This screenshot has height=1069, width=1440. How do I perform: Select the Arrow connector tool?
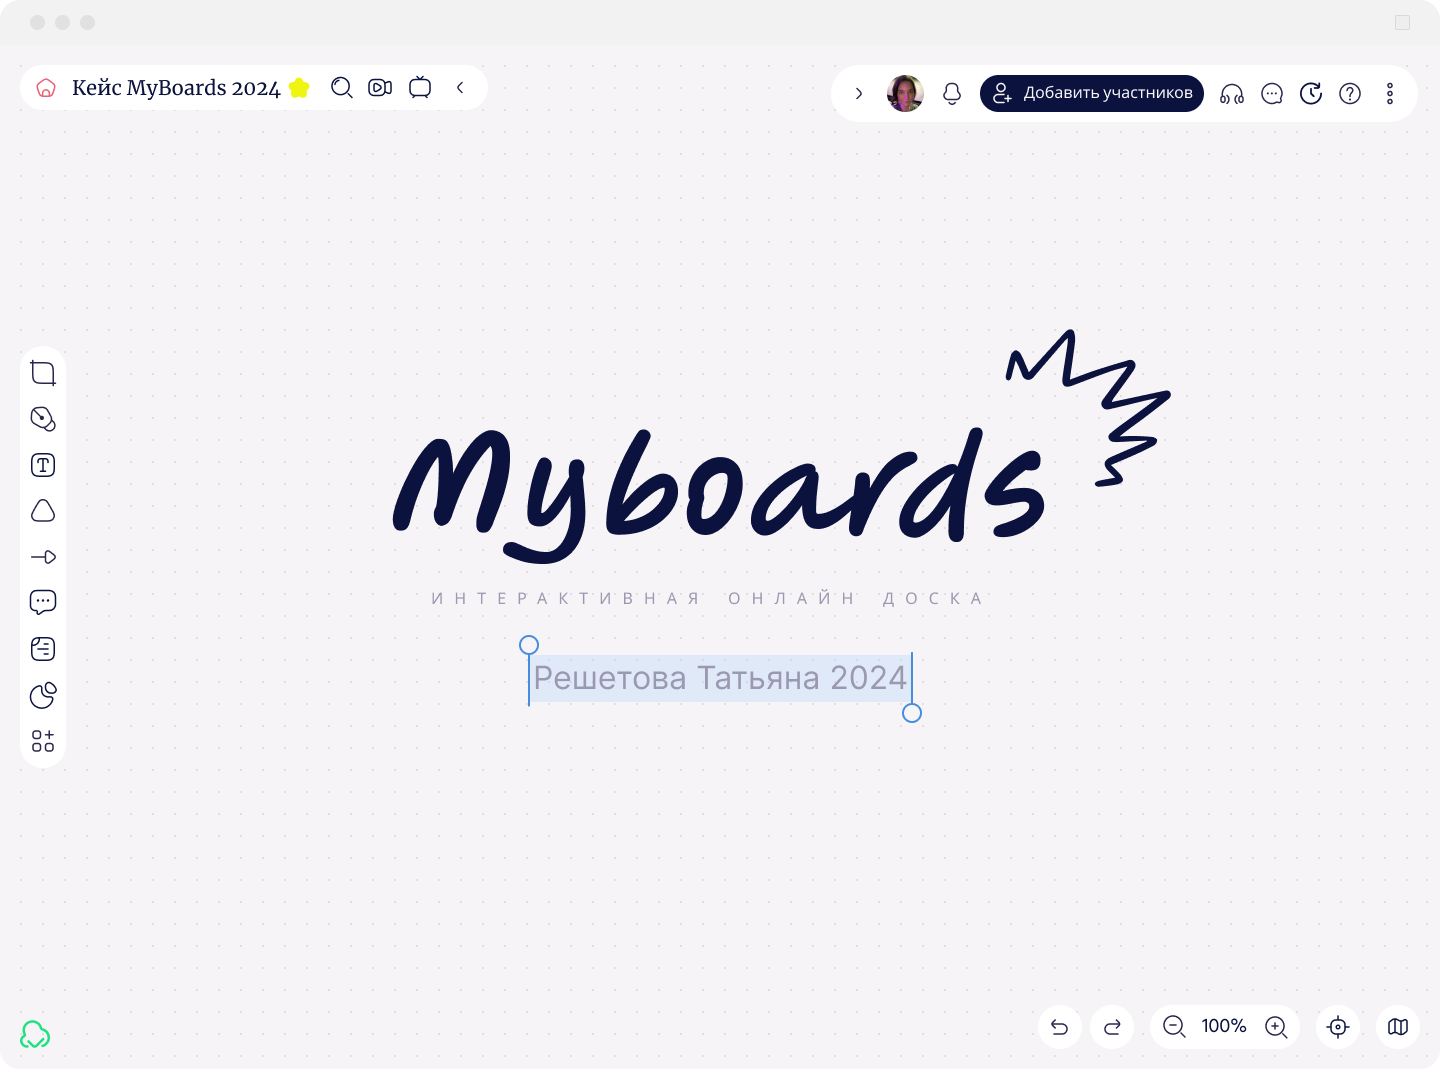43,557
